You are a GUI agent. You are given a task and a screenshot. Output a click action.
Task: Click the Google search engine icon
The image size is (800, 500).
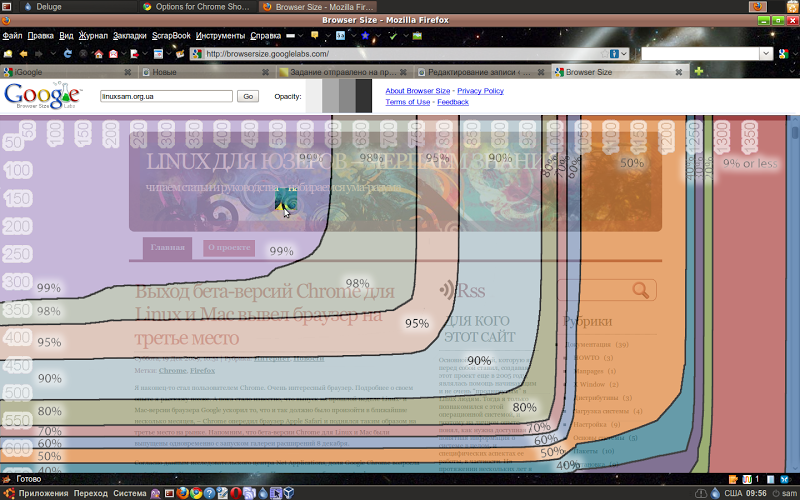tap(783, 54)
